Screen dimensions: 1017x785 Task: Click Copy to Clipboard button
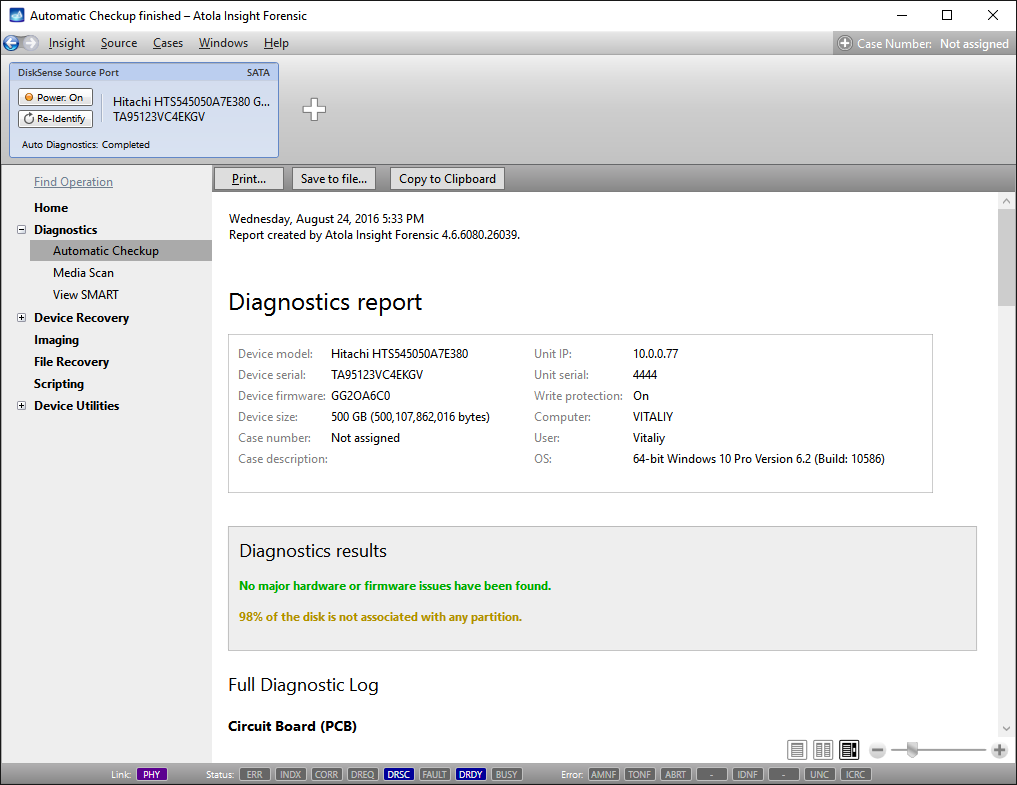point(447,179)
